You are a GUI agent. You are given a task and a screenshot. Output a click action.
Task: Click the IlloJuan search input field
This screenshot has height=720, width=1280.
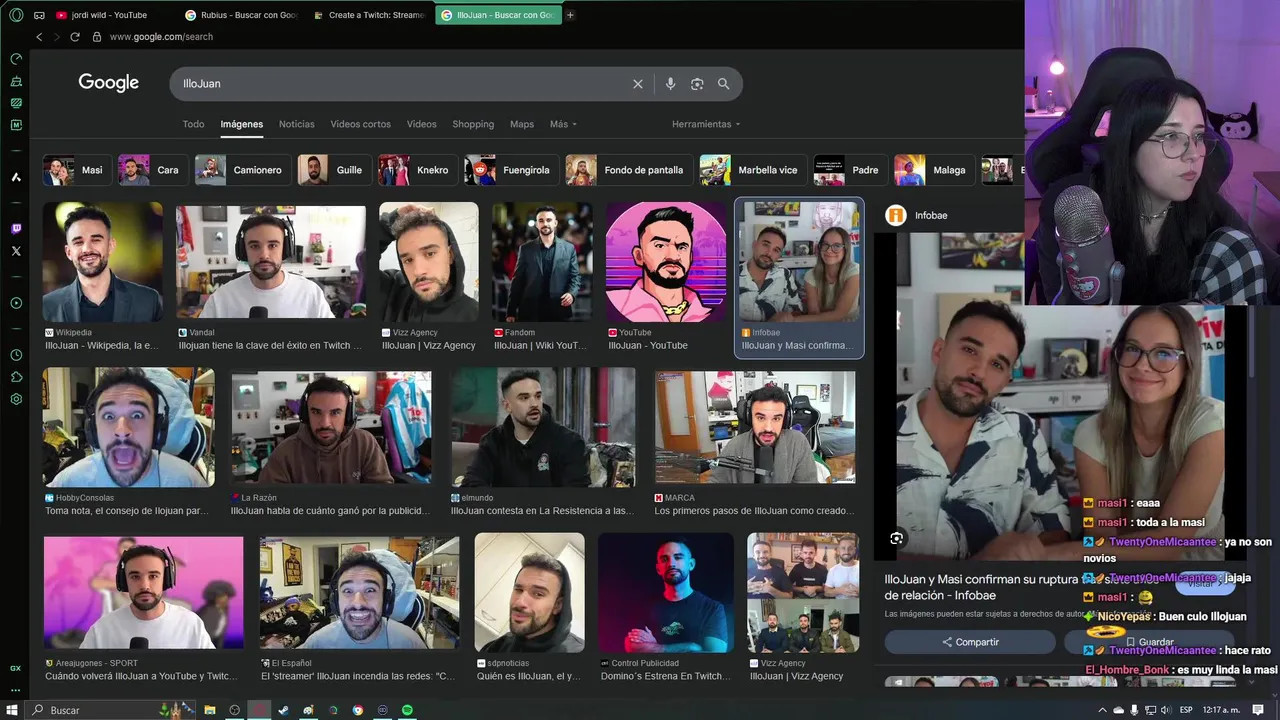click(x=400, y=84)
